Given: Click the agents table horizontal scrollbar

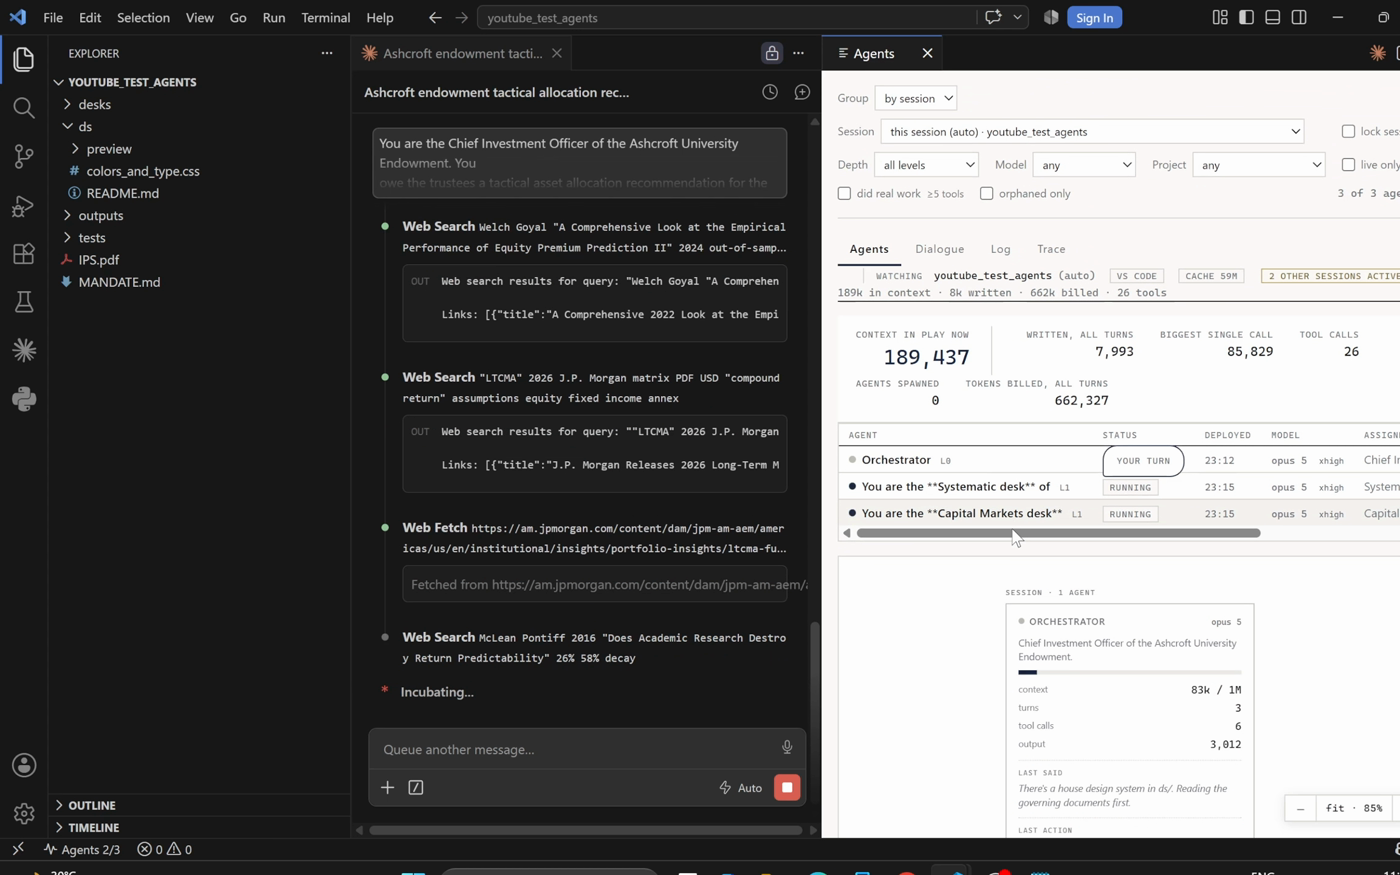Looking at the screenshot, I should [x=1058, y=533].
